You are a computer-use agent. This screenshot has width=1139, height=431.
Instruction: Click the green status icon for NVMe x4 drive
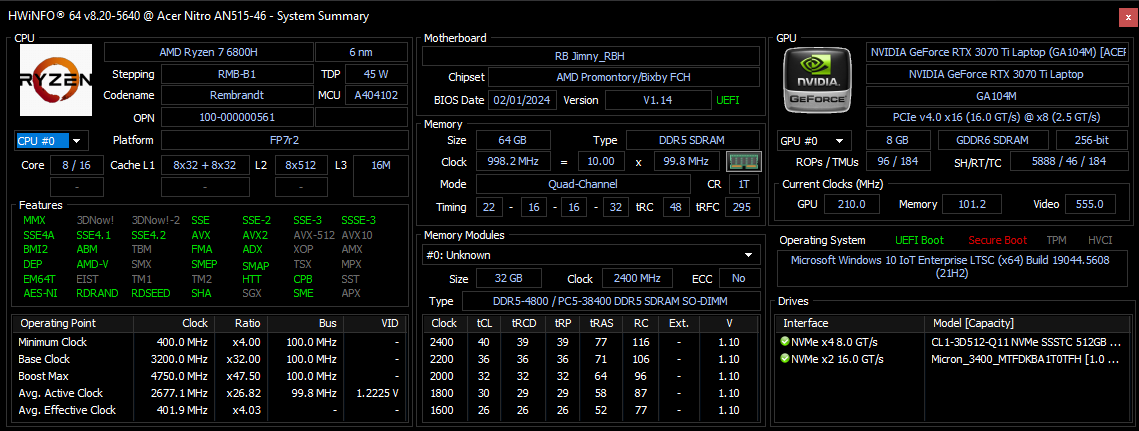(x=785, y=342)
